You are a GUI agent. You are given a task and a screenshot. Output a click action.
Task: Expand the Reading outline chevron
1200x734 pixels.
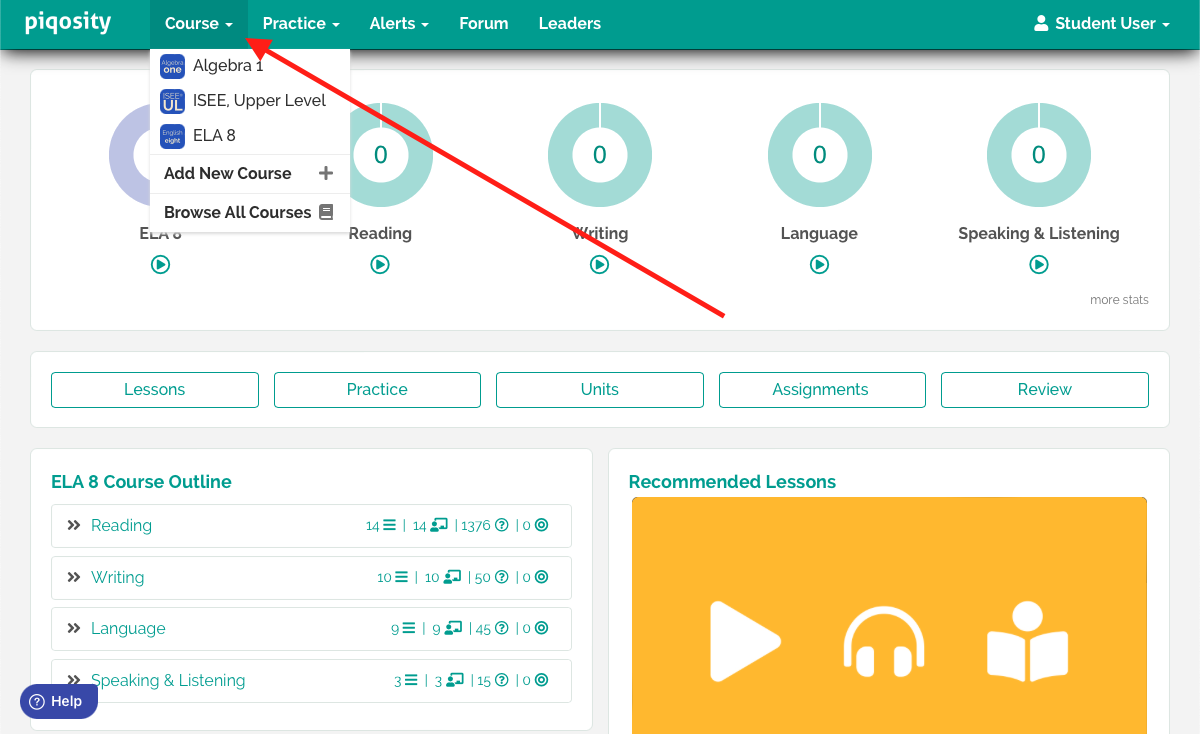coord(74,525)
